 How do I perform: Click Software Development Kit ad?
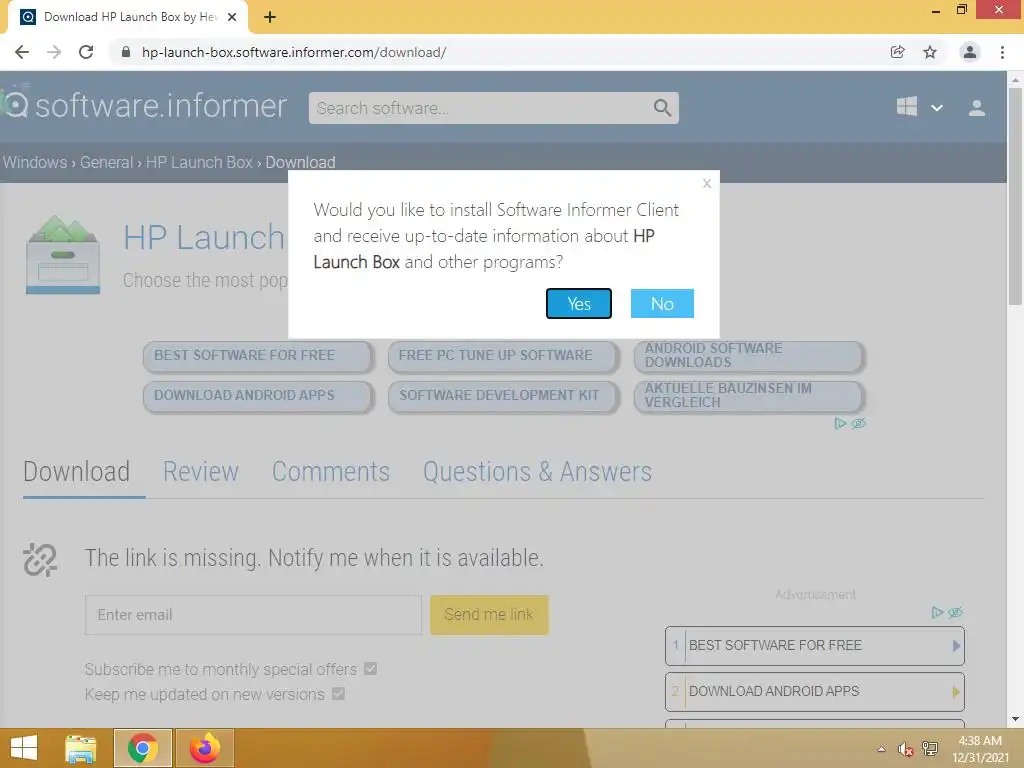(503, 396)
